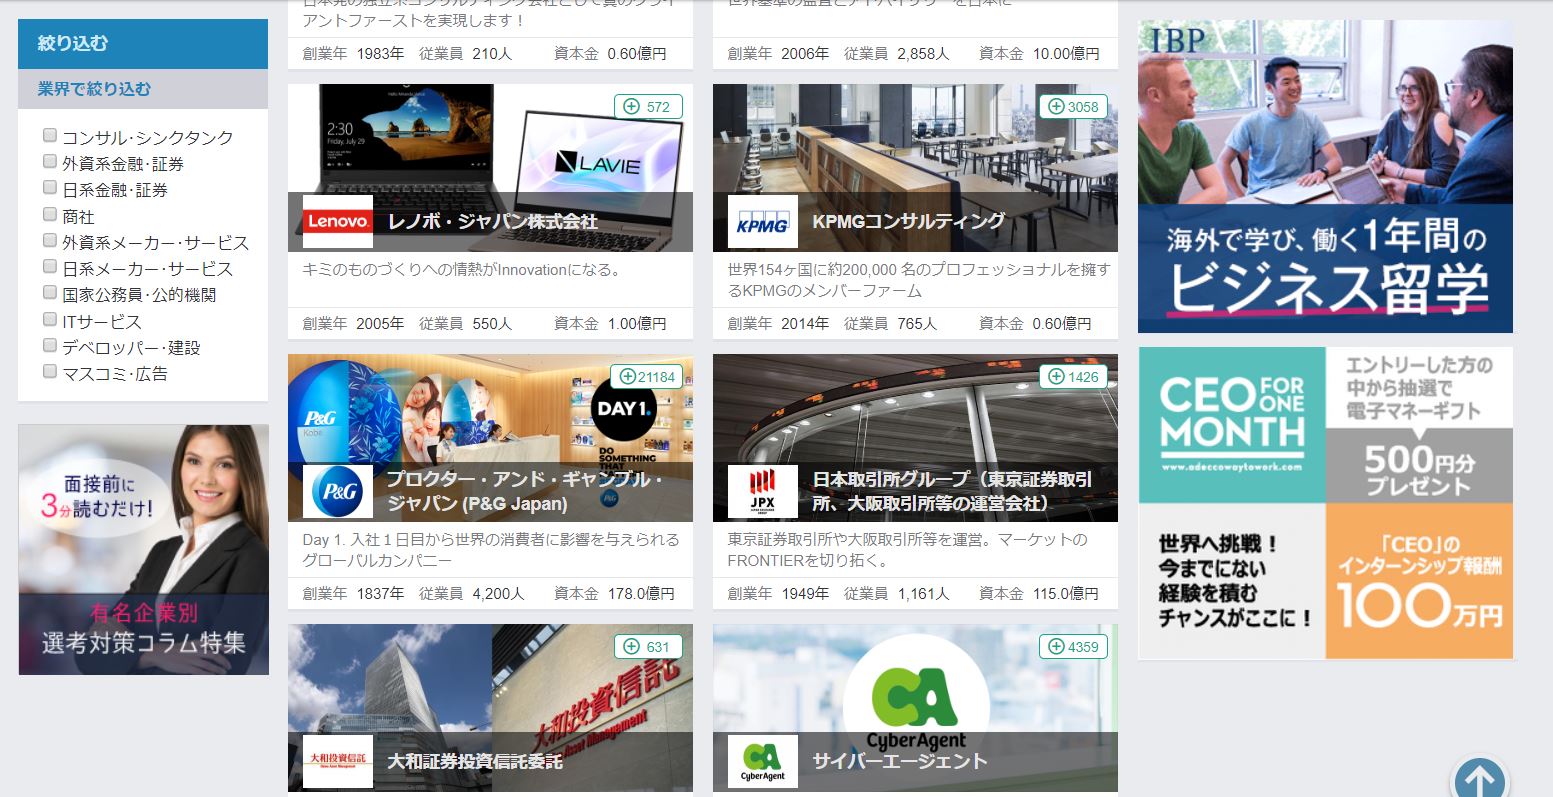Click the JPX logo icon
The image size is (1553, 797).
click(762, 492)
